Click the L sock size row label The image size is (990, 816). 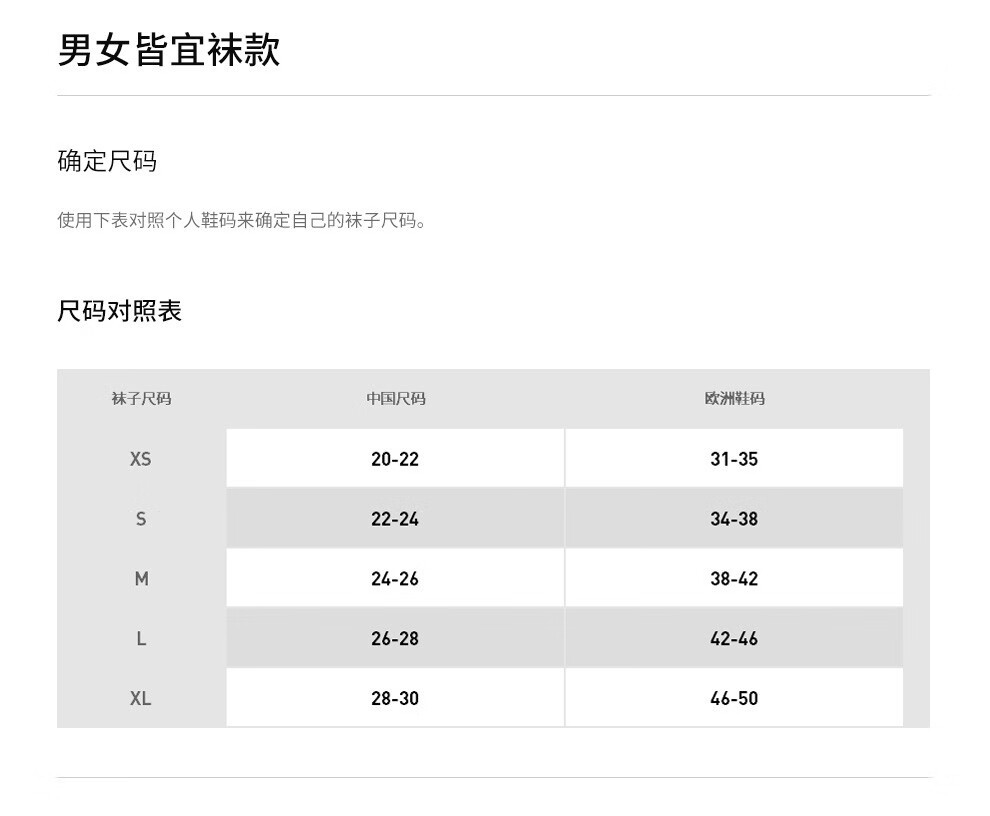141,639
